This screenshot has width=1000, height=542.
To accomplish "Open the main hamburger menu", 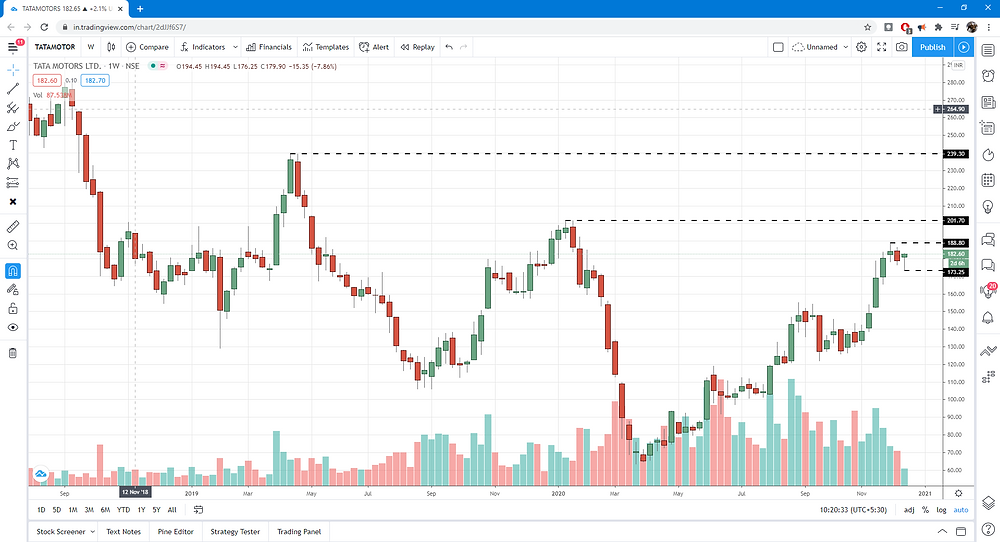I will pos(13,47).
